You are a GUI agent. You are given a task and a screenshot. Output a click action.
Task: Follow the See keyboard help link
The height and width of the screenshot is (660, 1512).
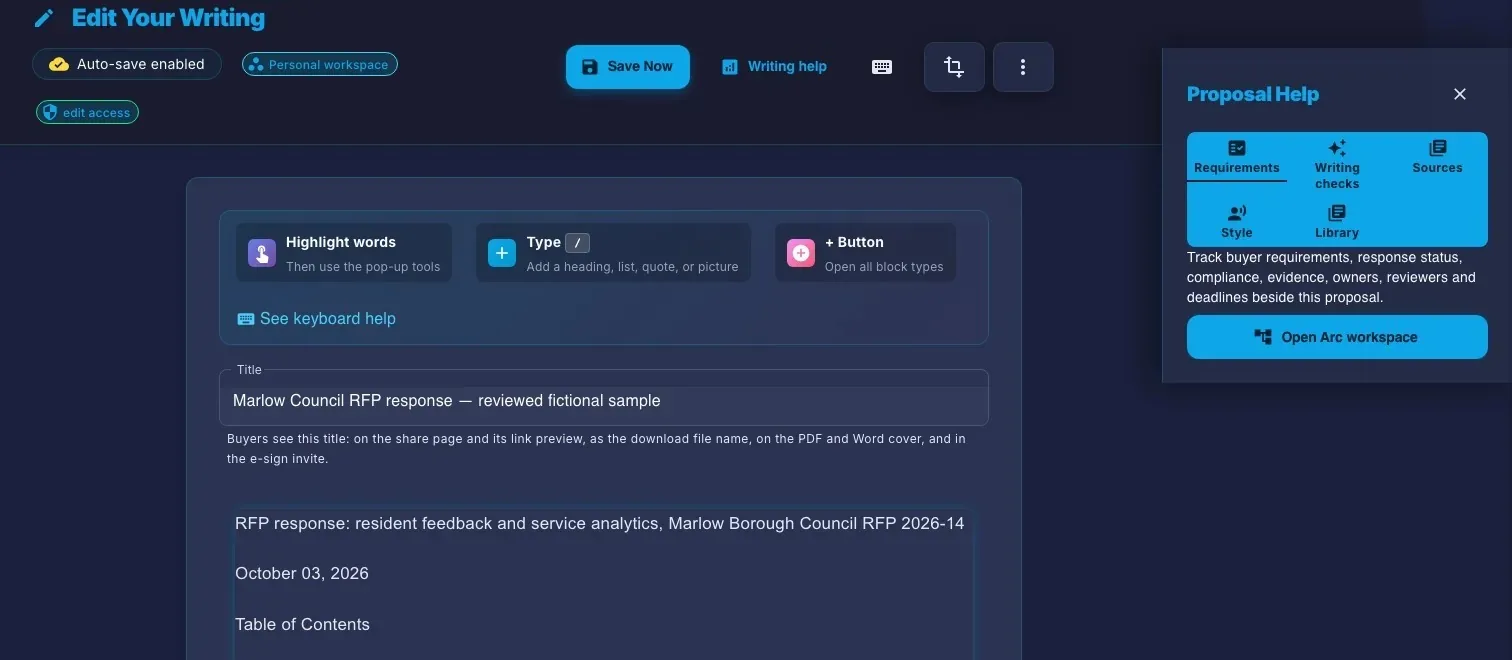(x=316, y=319)
